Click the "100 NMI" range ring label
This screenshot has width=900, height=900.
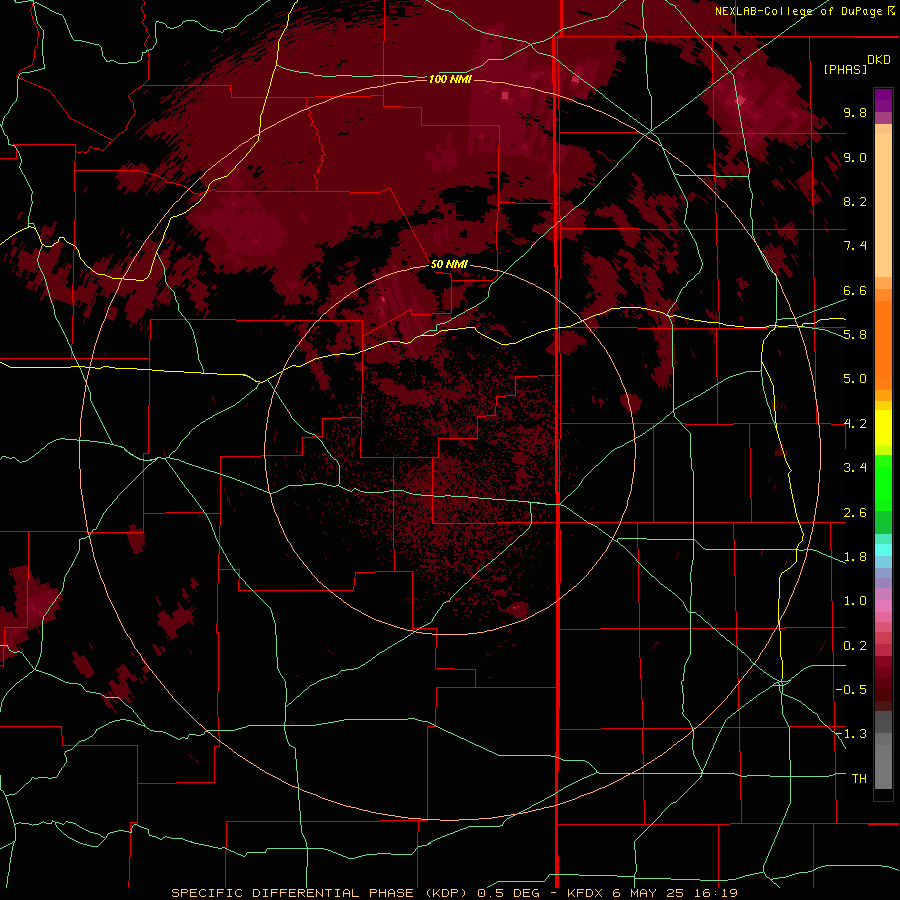450,79
